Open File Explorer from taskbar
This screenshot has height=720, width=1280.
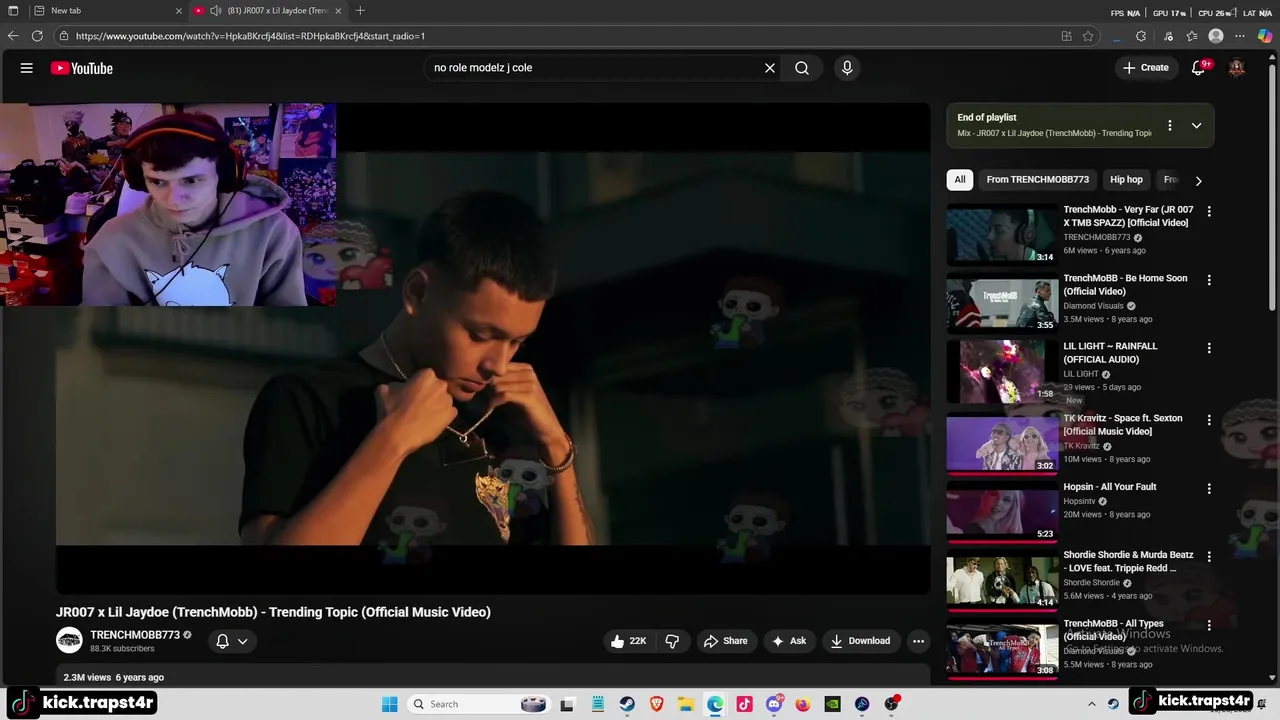tap(686, 704)
